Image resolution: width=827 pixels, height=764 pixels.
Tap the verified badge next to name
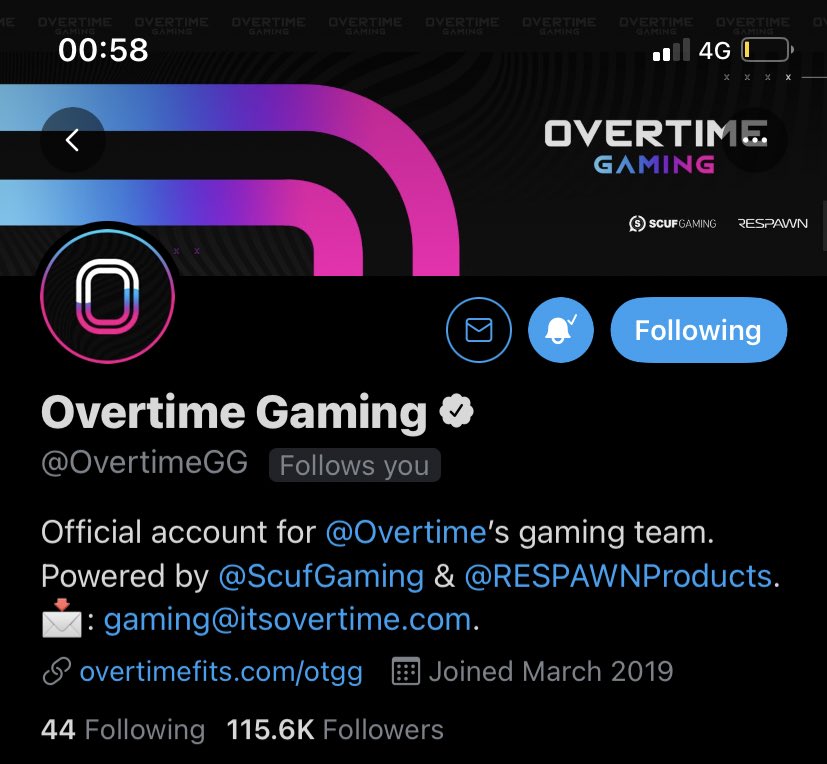[x=457, y=411]
